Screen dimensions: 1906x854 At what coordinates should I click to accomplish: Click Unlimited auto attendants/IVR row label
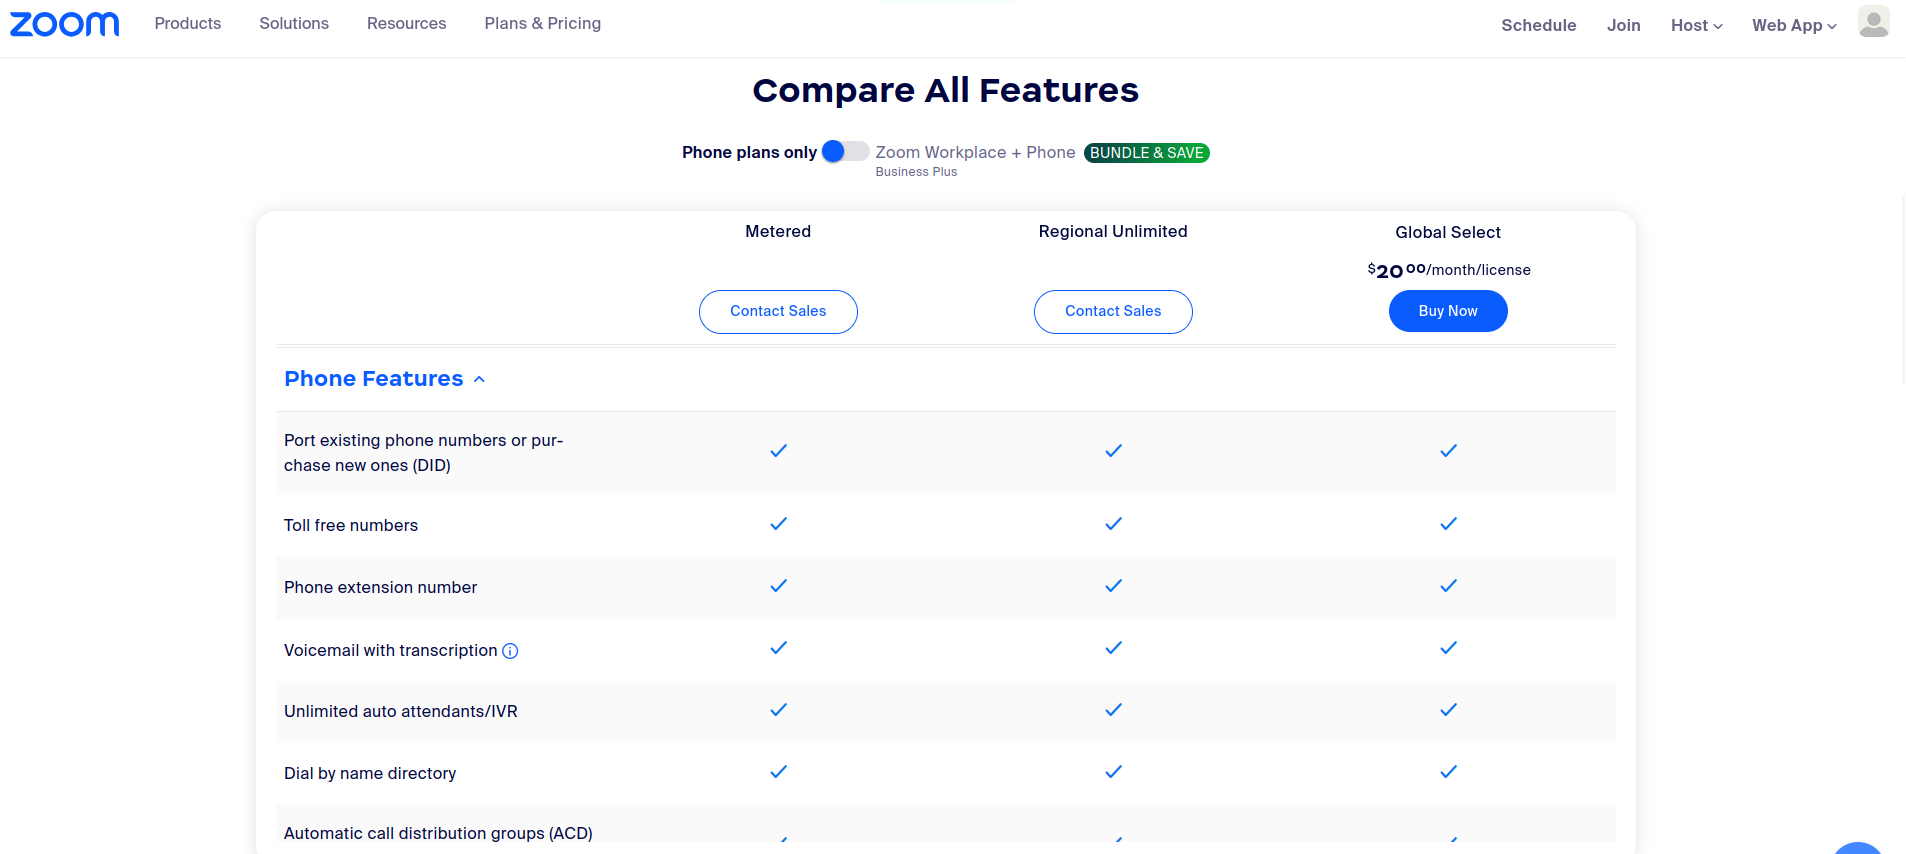coord(401,711)
